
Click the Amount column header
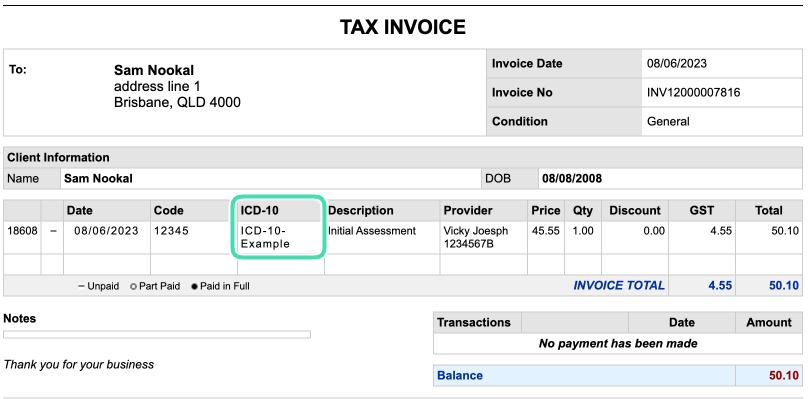point(769,323)
